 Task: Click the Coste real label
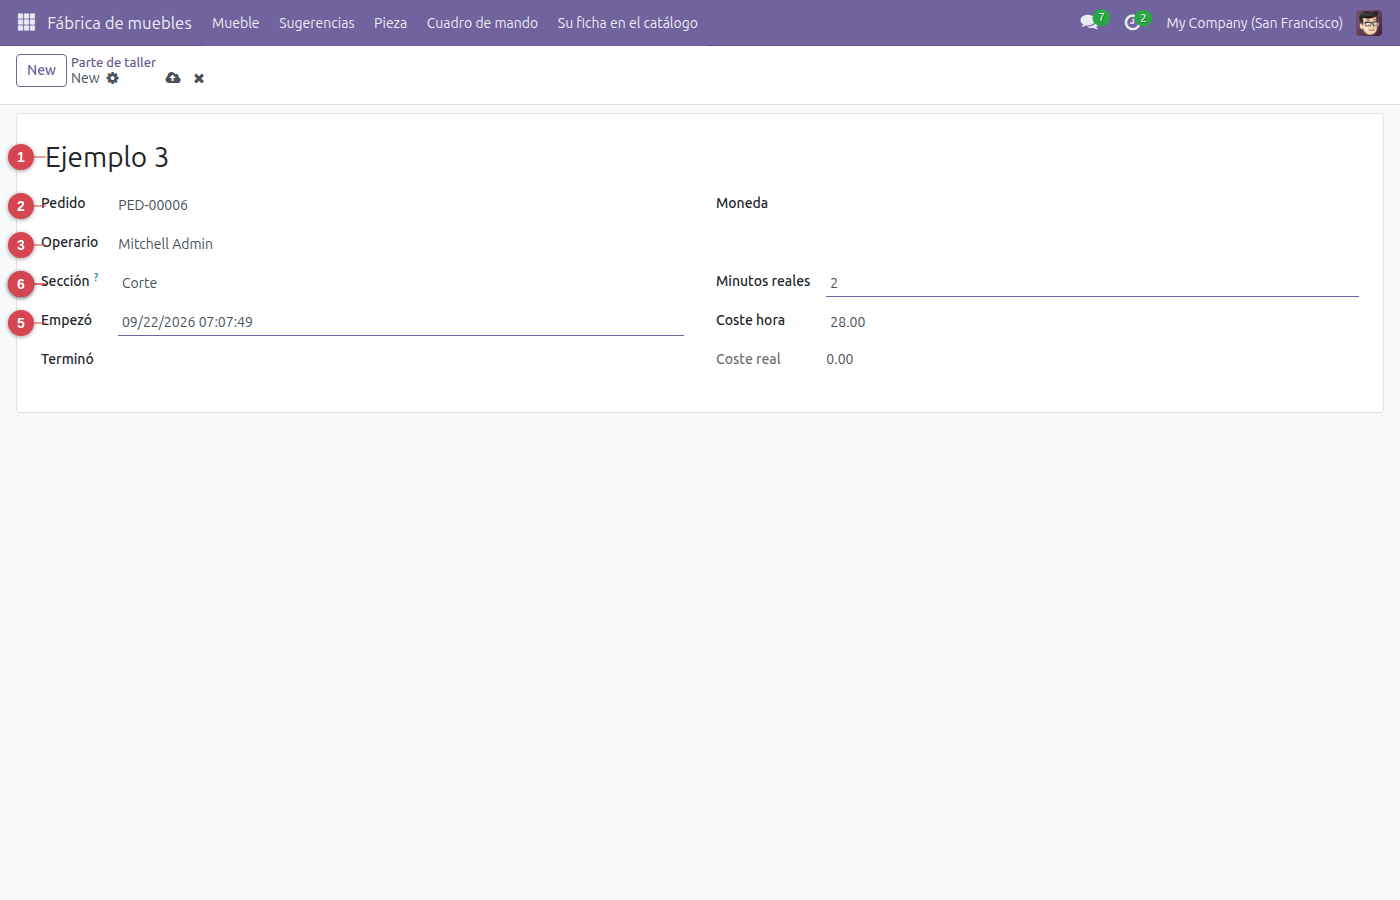[x=748, y=359]
